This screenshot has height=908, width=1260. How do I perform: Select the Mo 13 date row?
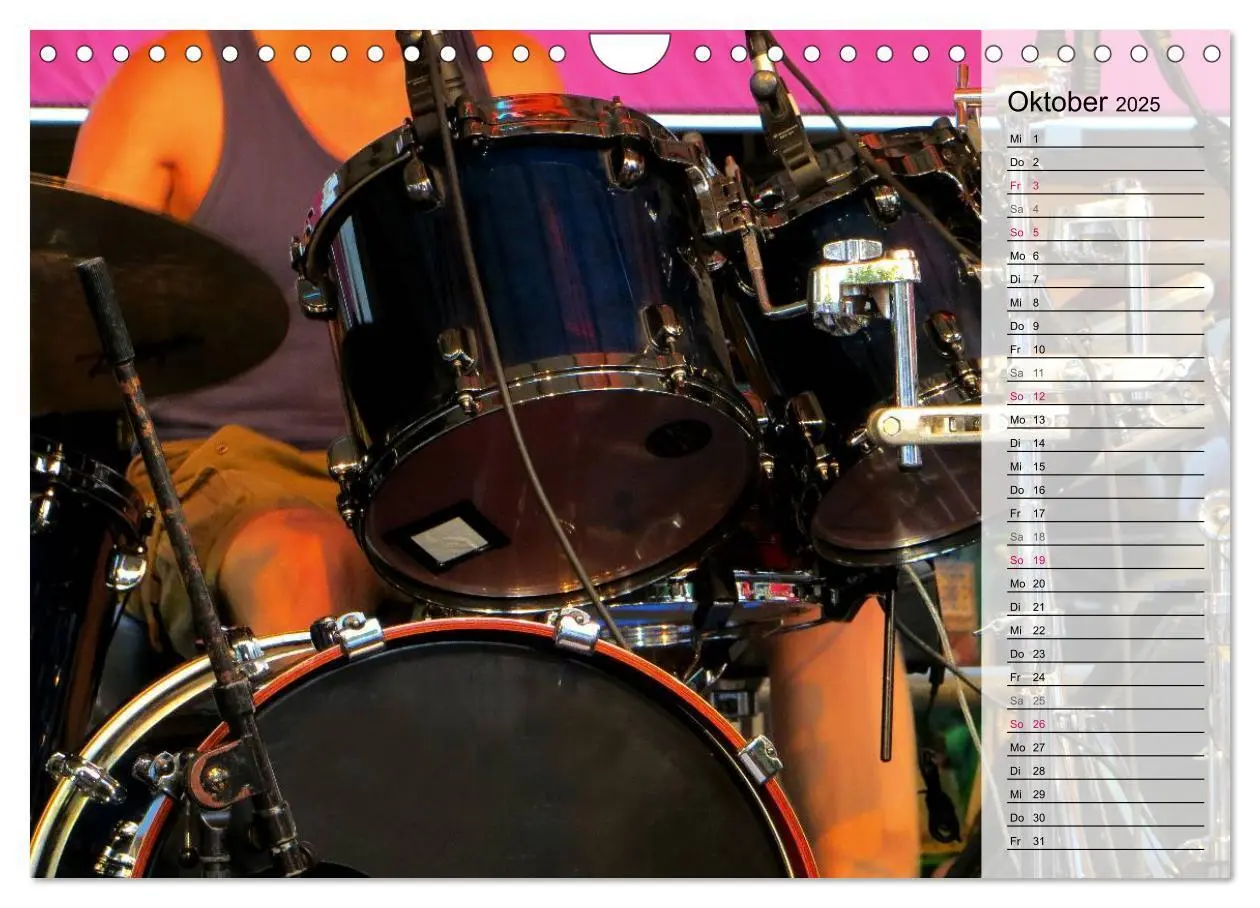1105,419
